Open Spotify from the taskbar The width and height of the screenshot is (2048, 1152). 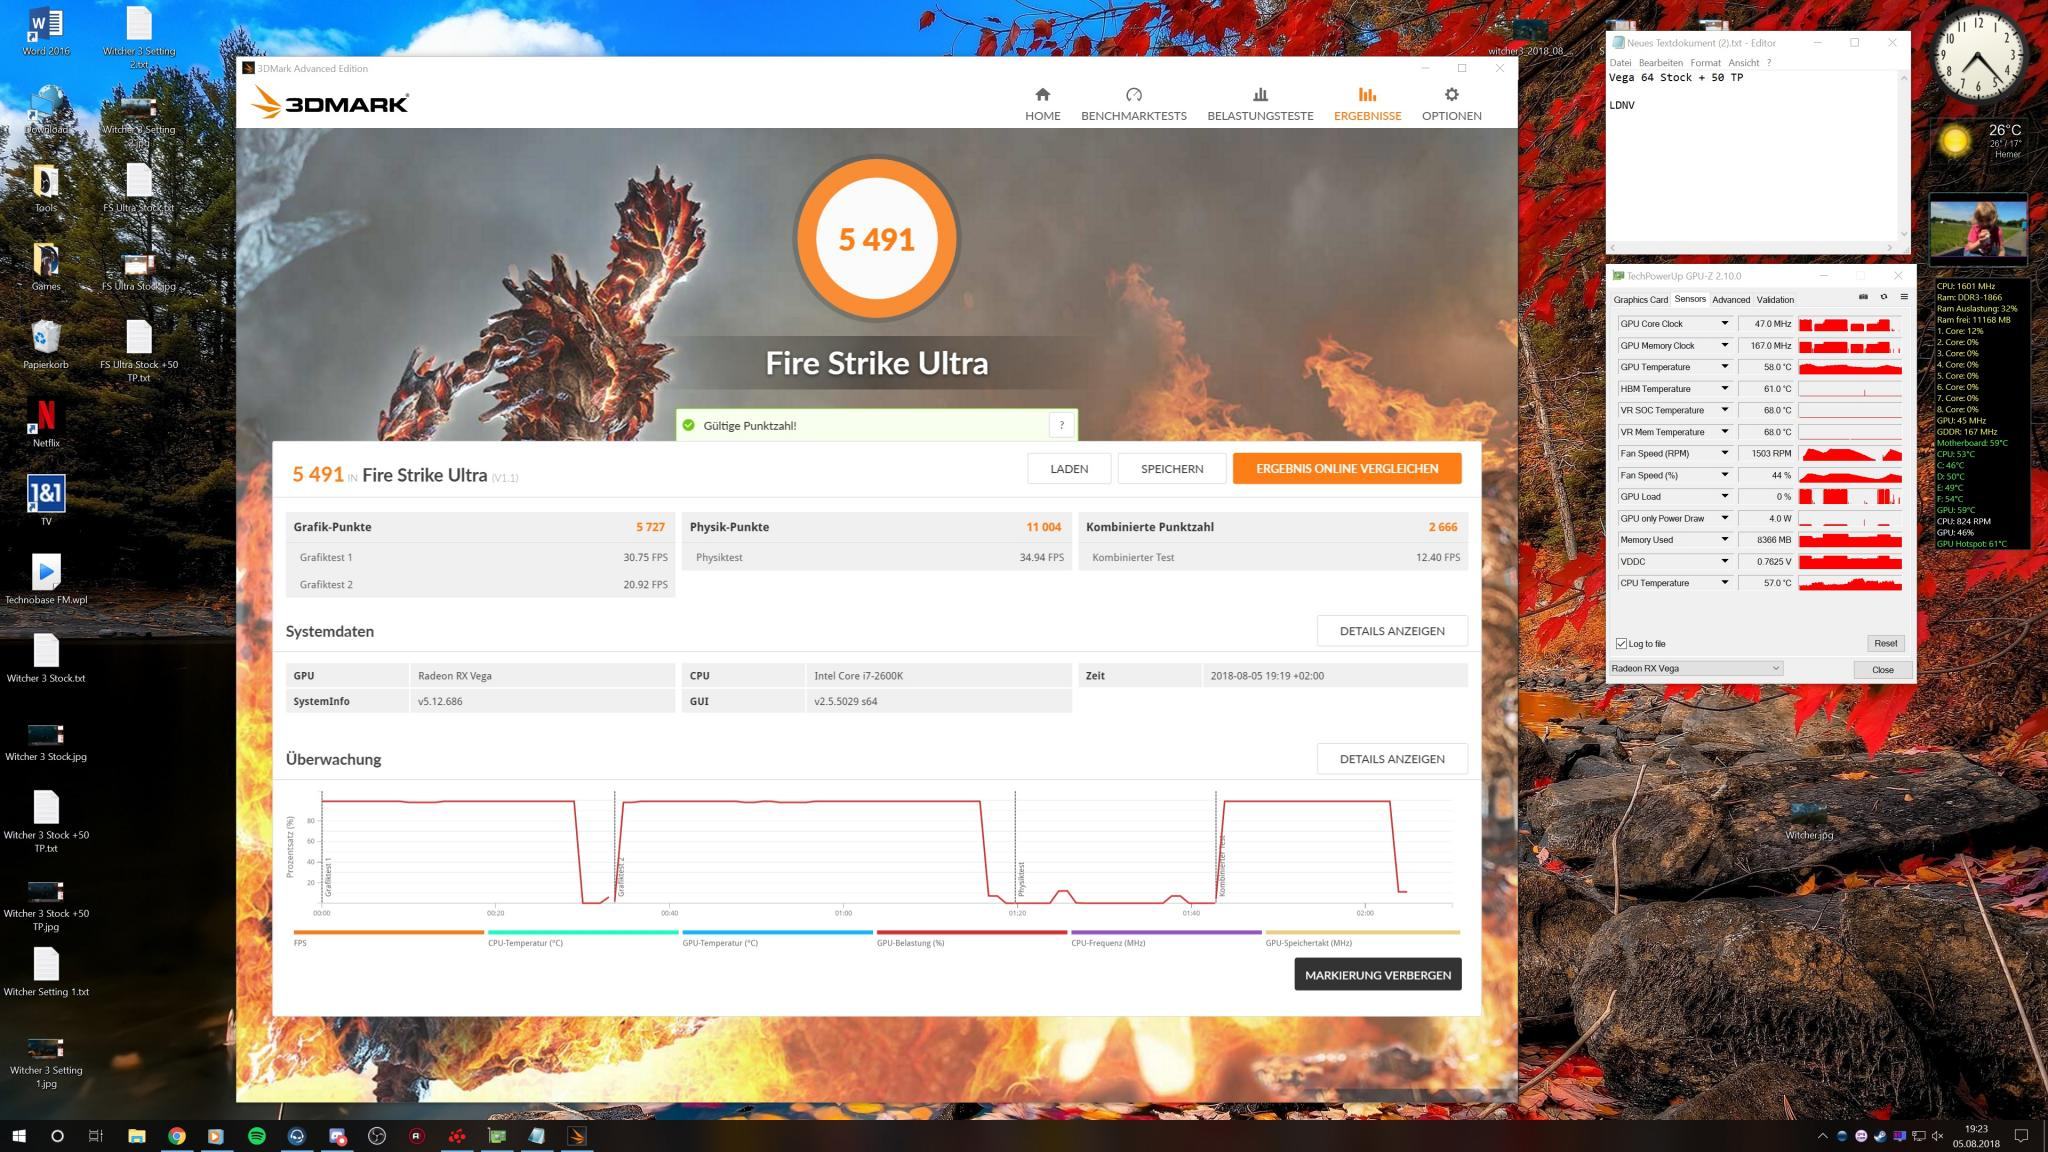(x=257, y=1135)
